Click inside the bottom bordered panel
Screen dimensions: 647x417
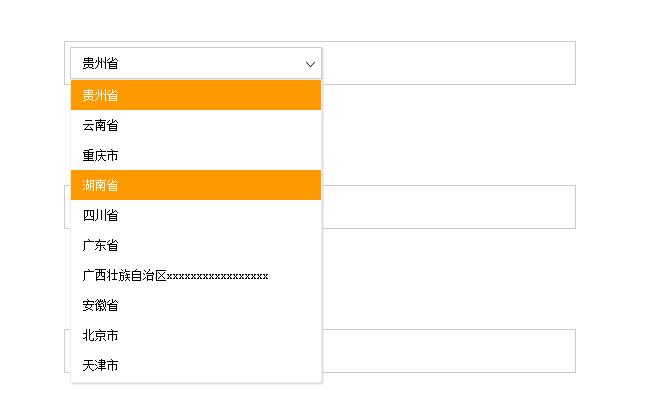point(449,351)
